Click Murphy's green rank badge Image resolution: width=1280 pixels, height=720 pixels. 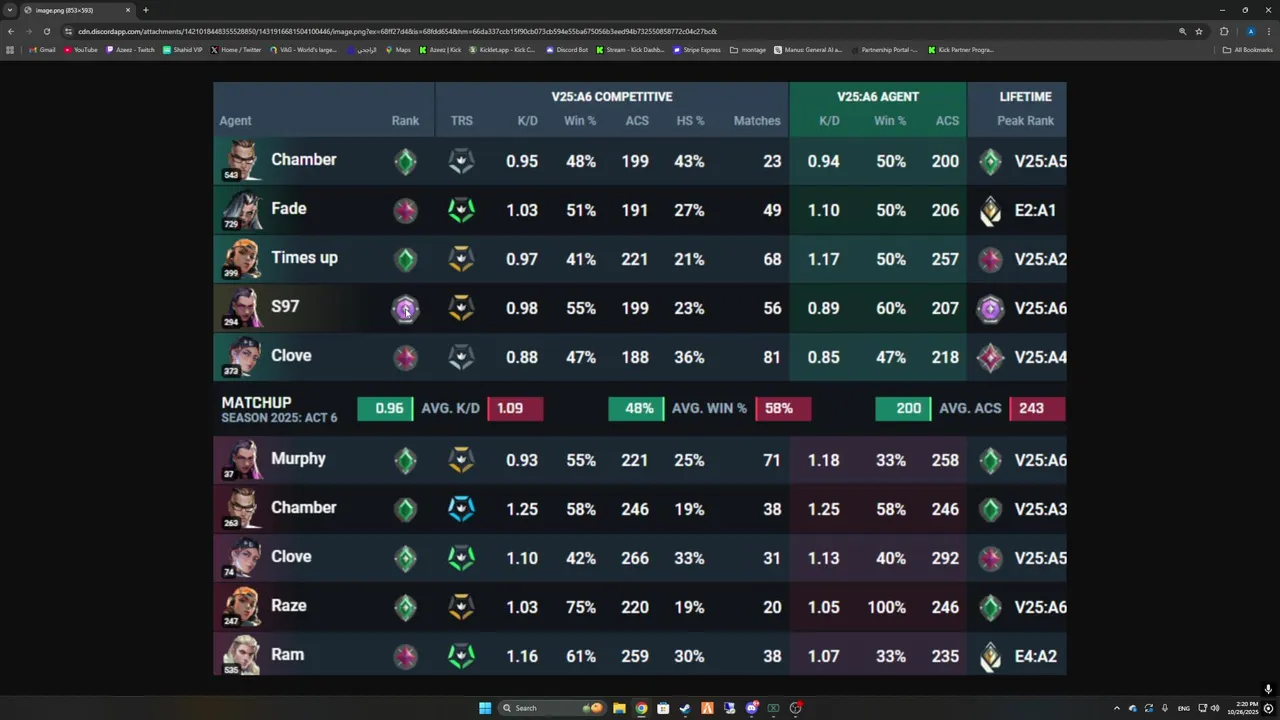405,460
